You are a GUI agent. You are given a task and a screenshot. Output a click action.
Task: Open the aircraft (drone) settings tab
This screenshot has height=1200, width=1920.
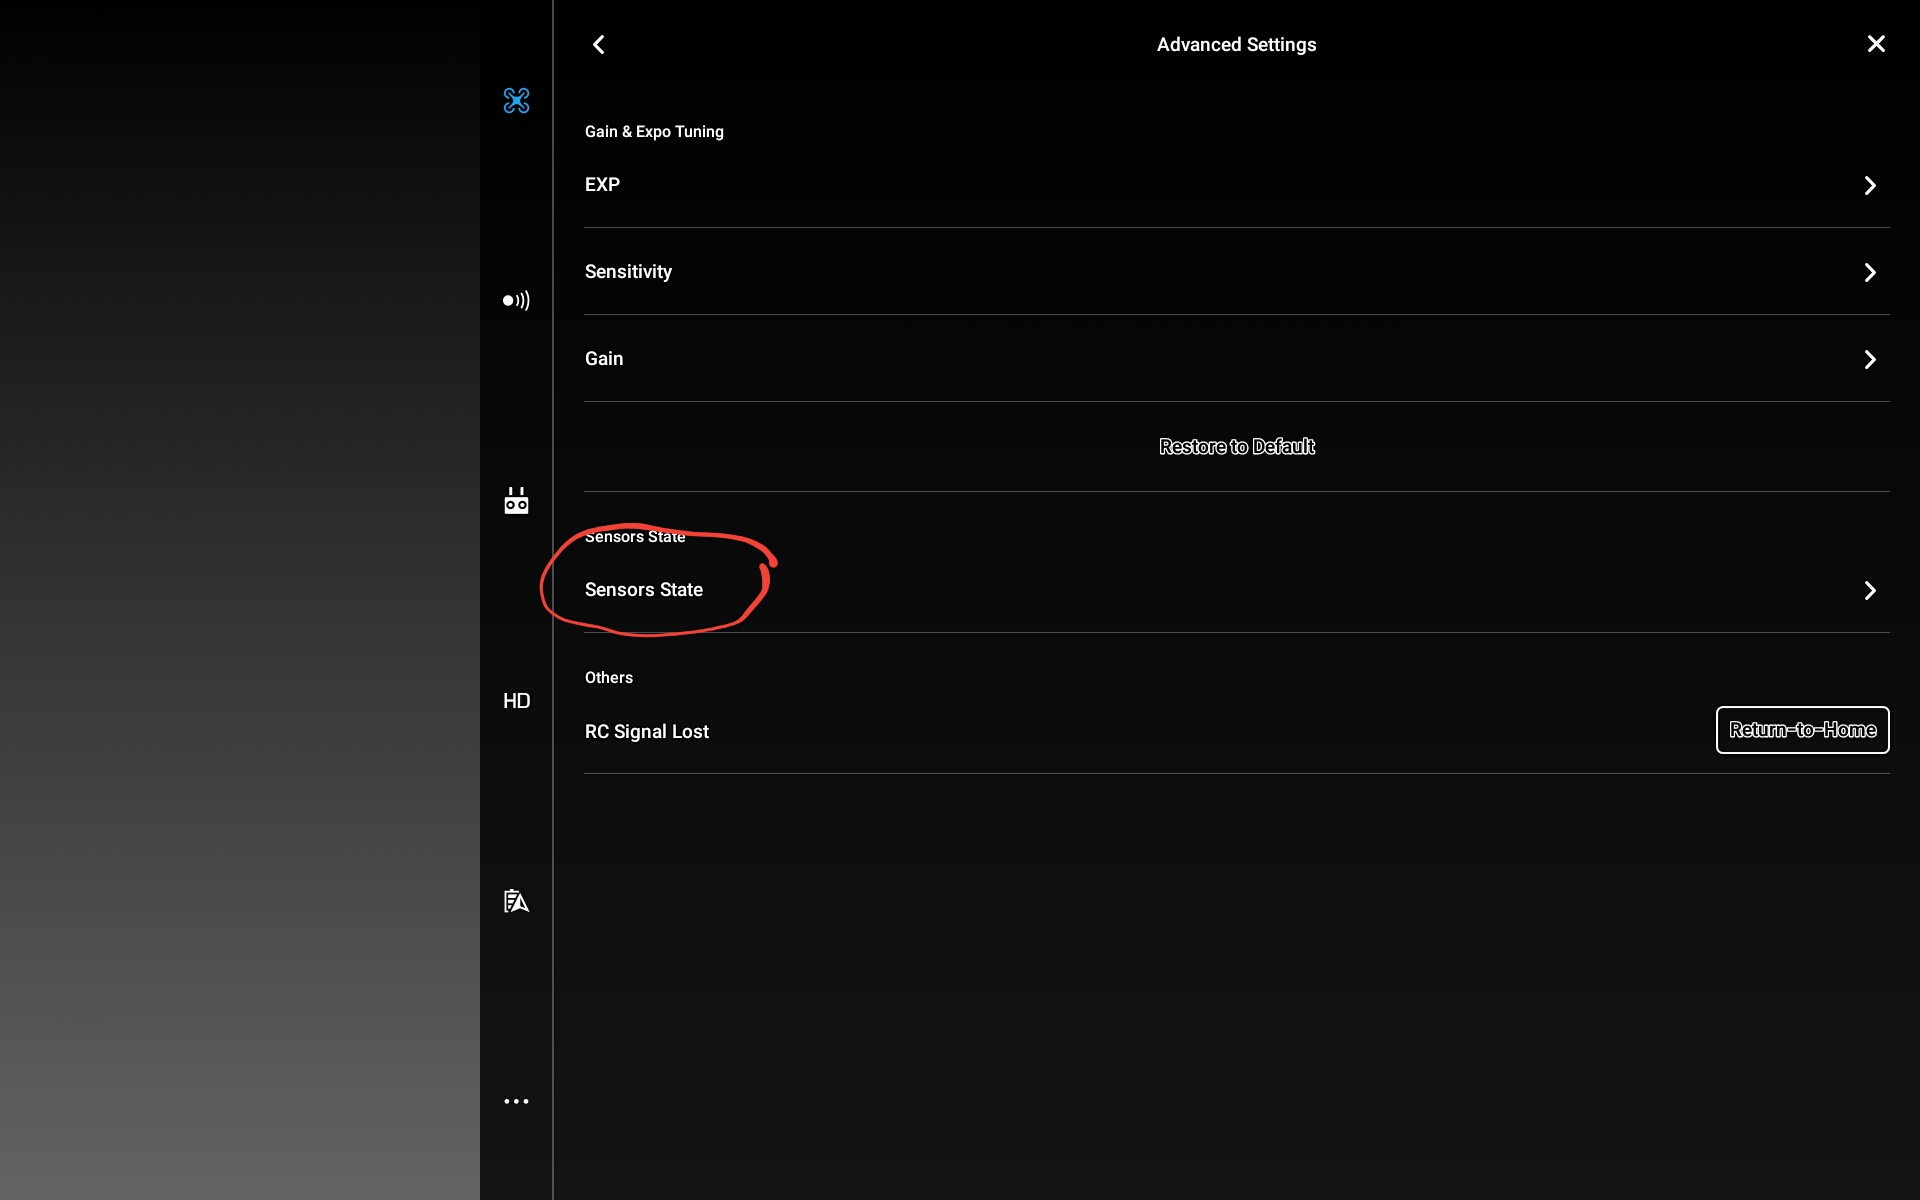pyautogui.click(x=516, y=100)
